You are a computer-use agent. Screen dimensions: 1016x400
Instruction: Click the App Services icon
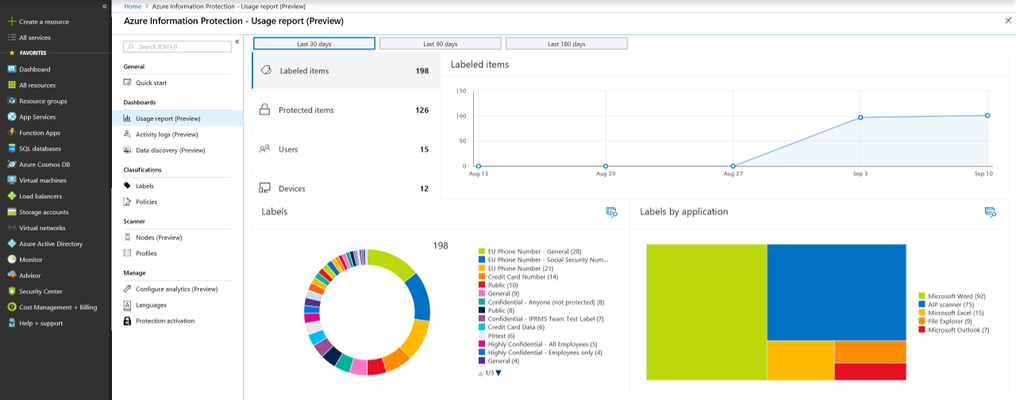(x=11, y=117)
